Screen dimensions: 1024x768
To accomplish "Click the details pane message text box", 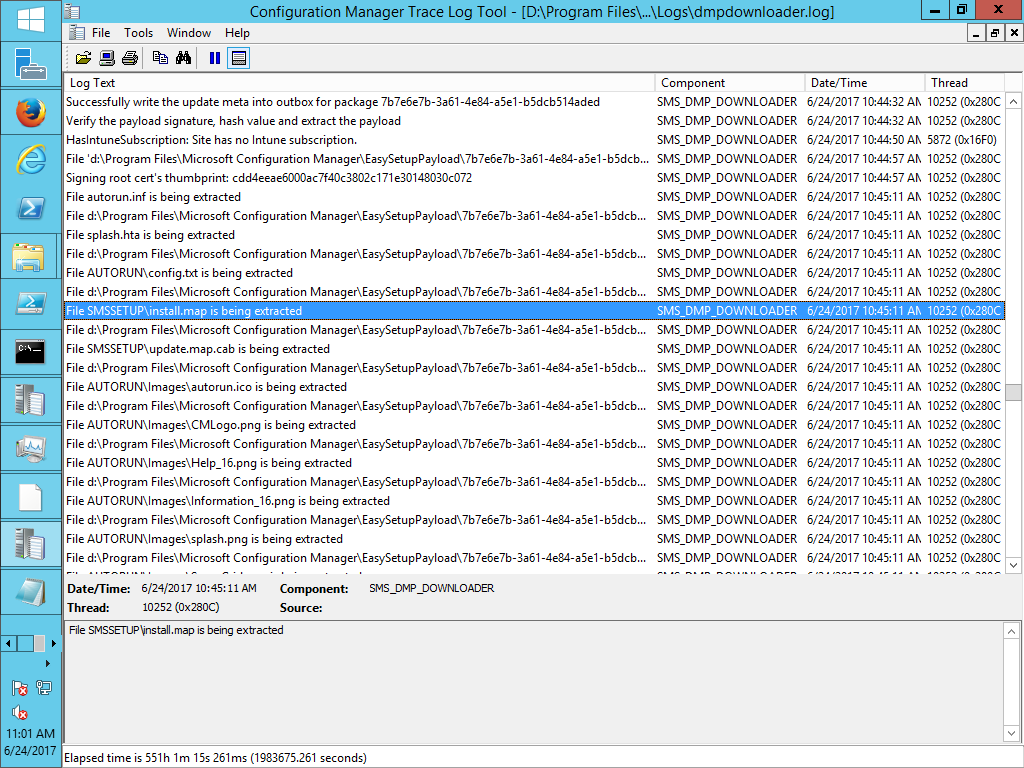I will point(534,682).
